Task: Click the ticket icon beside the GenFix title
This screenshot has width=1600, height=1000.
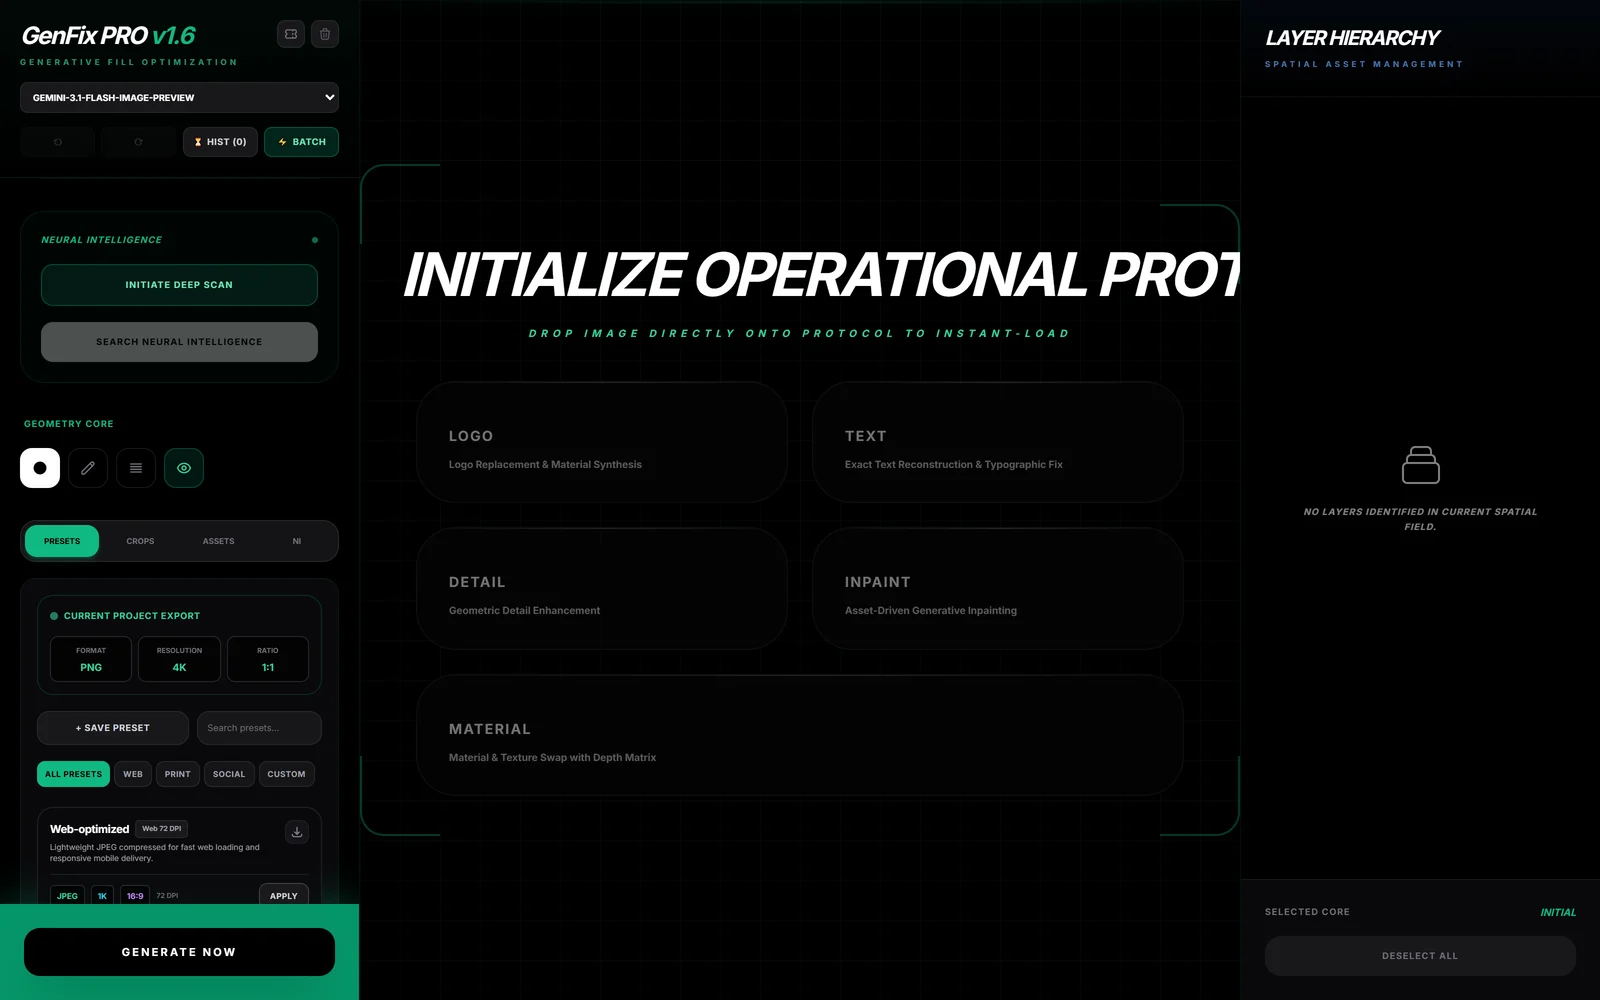Action: tap(291, 34)
